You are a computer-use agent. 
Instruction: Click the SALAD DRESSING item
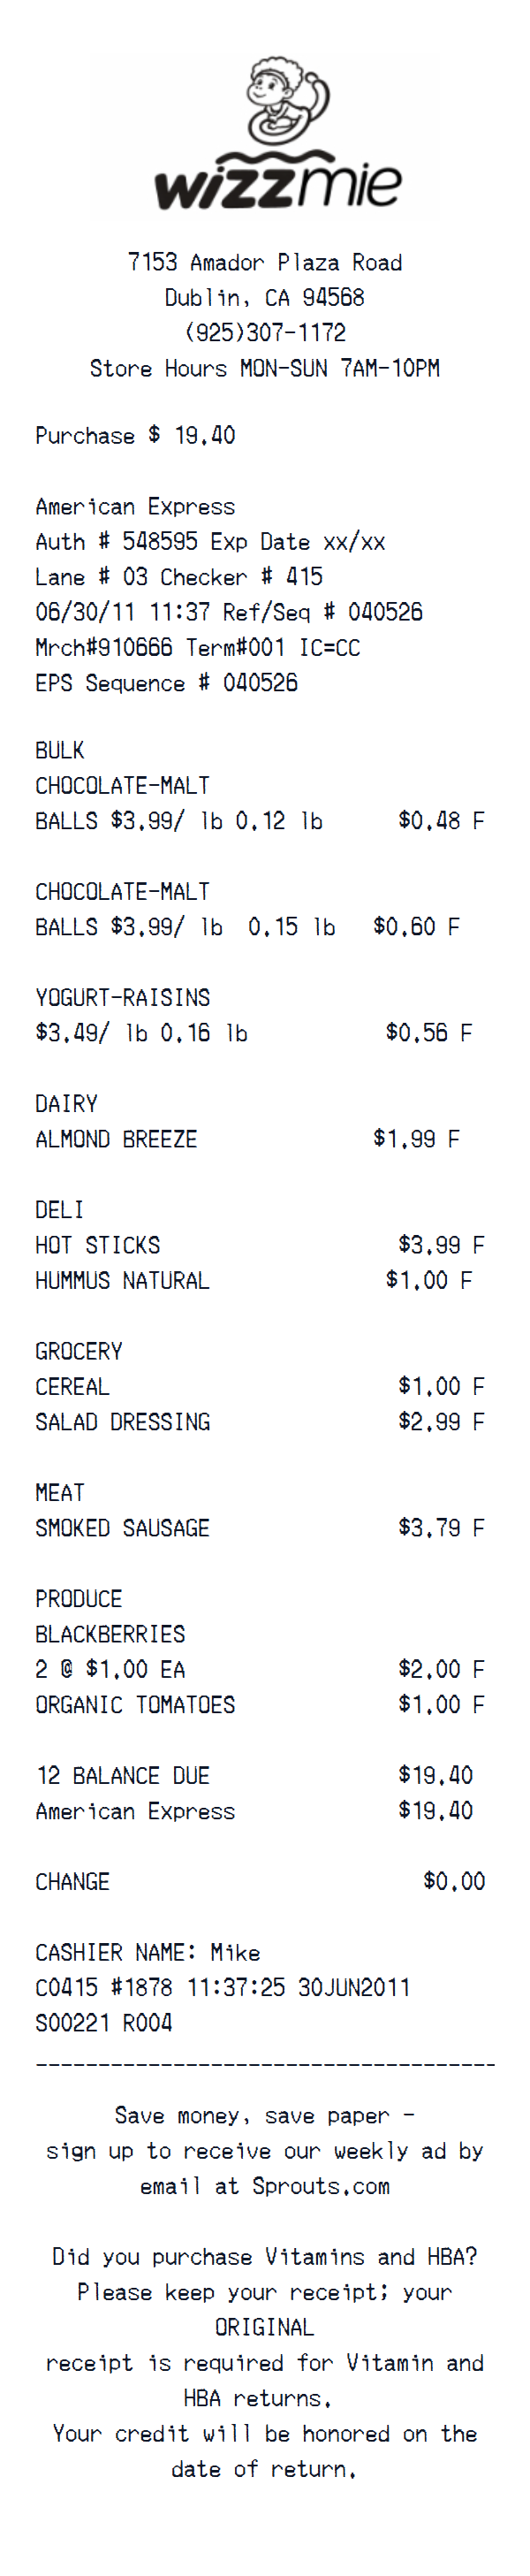click(122, 1422)
